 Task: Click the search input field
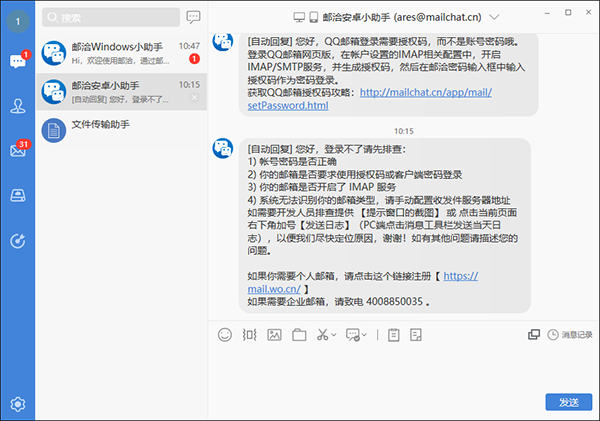coord(111,17)
